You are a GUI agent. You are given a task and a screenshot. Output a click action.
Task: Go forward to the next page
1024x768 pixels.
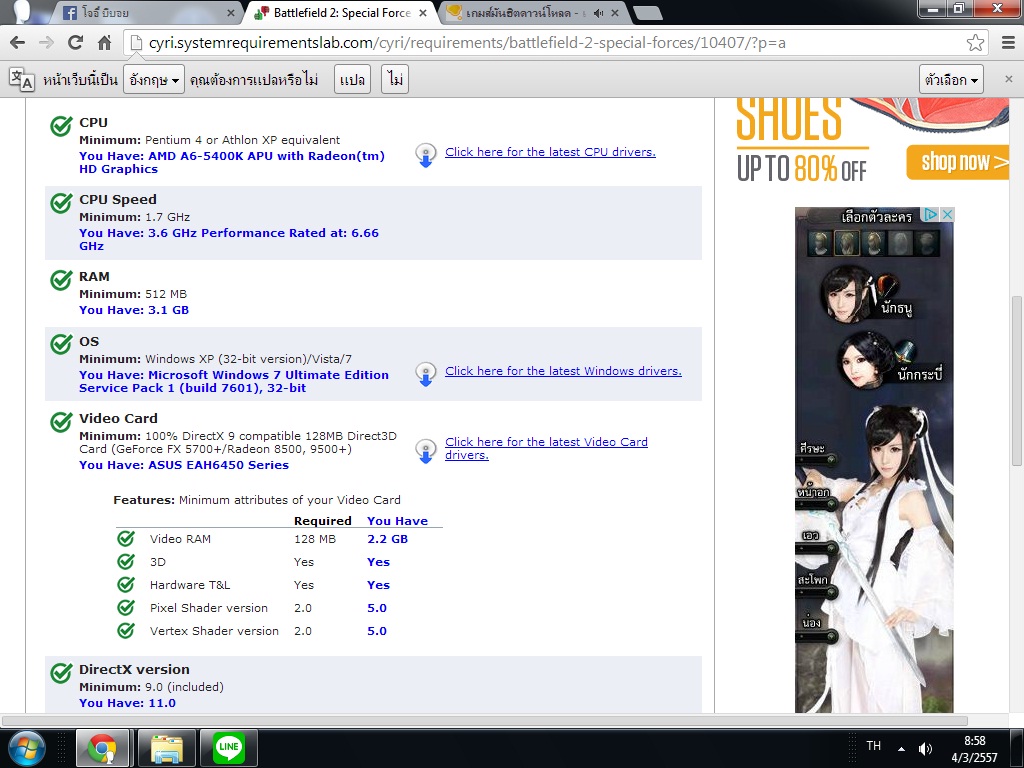click(46, 43)
